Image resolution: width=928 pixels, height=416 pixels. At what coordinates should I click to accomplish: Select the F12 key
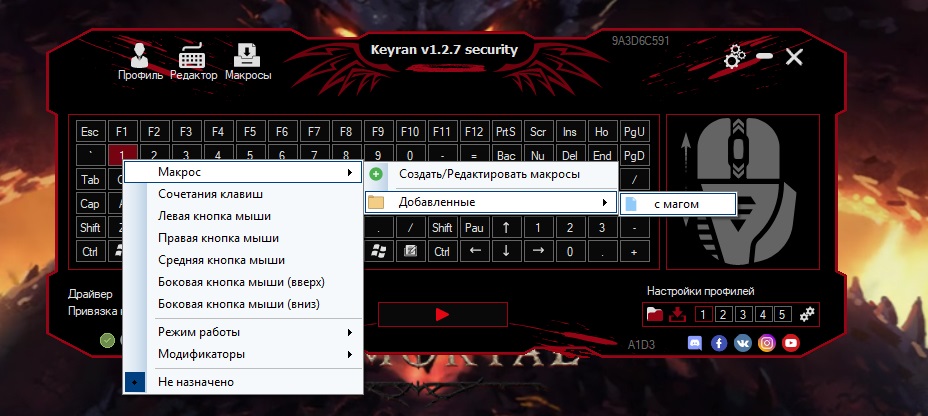coord(474,131)
